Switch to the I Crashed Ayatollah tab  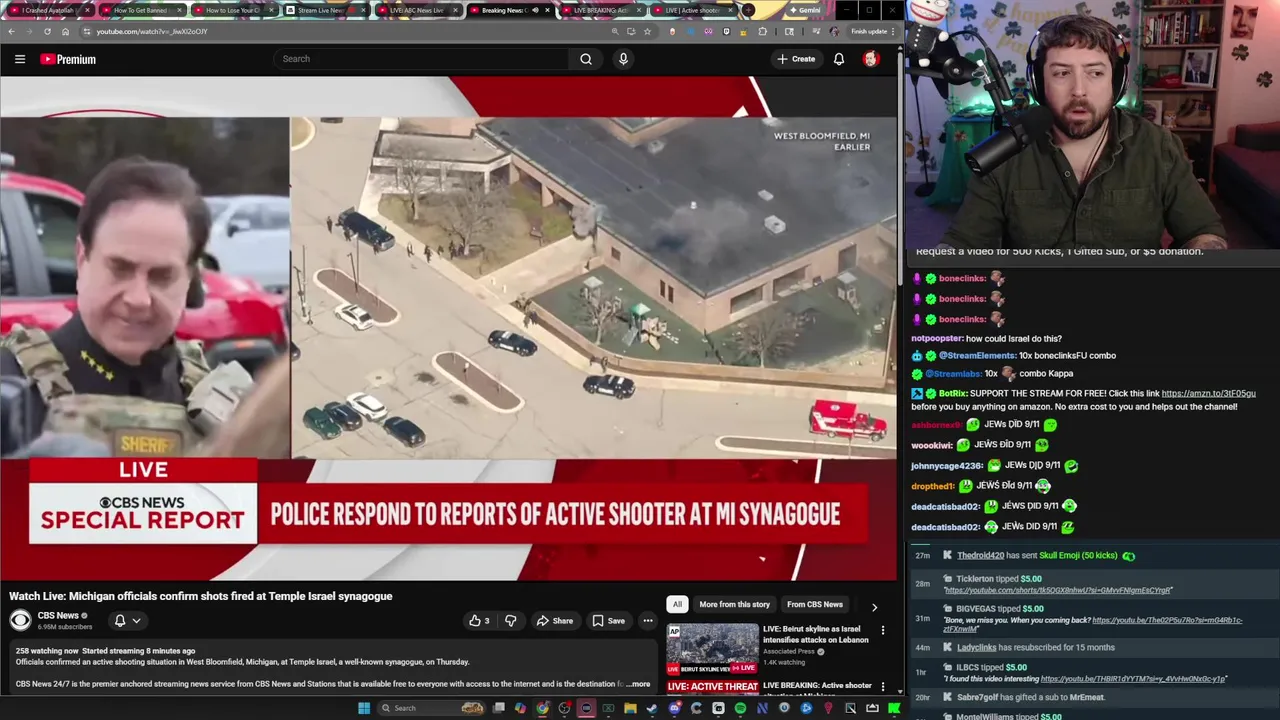pos(49,10)
